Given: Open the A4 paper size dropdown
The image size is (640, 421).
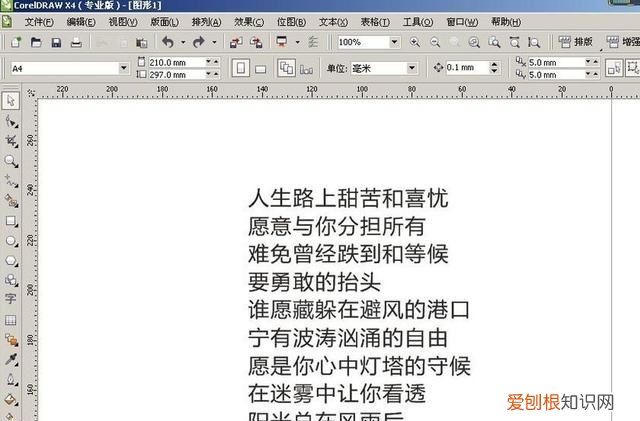Looking at the screenshot, I should [123, 68].
